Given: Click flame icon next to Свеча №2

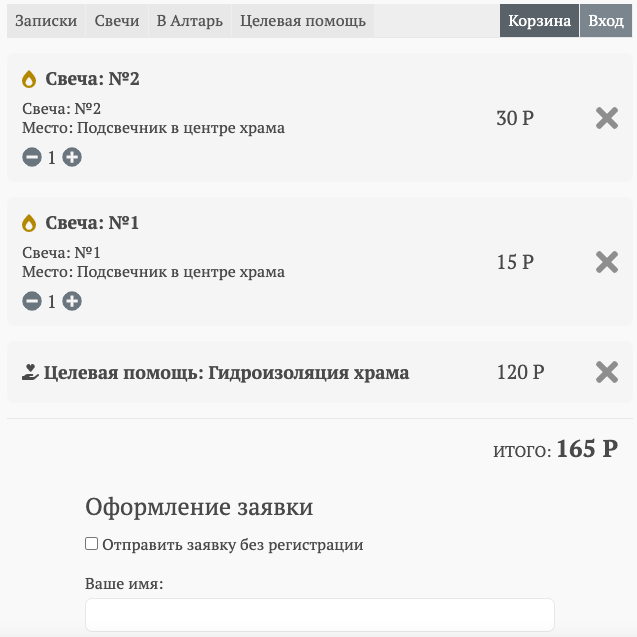Looking at the screenshot, I should (x=30, y=79).
